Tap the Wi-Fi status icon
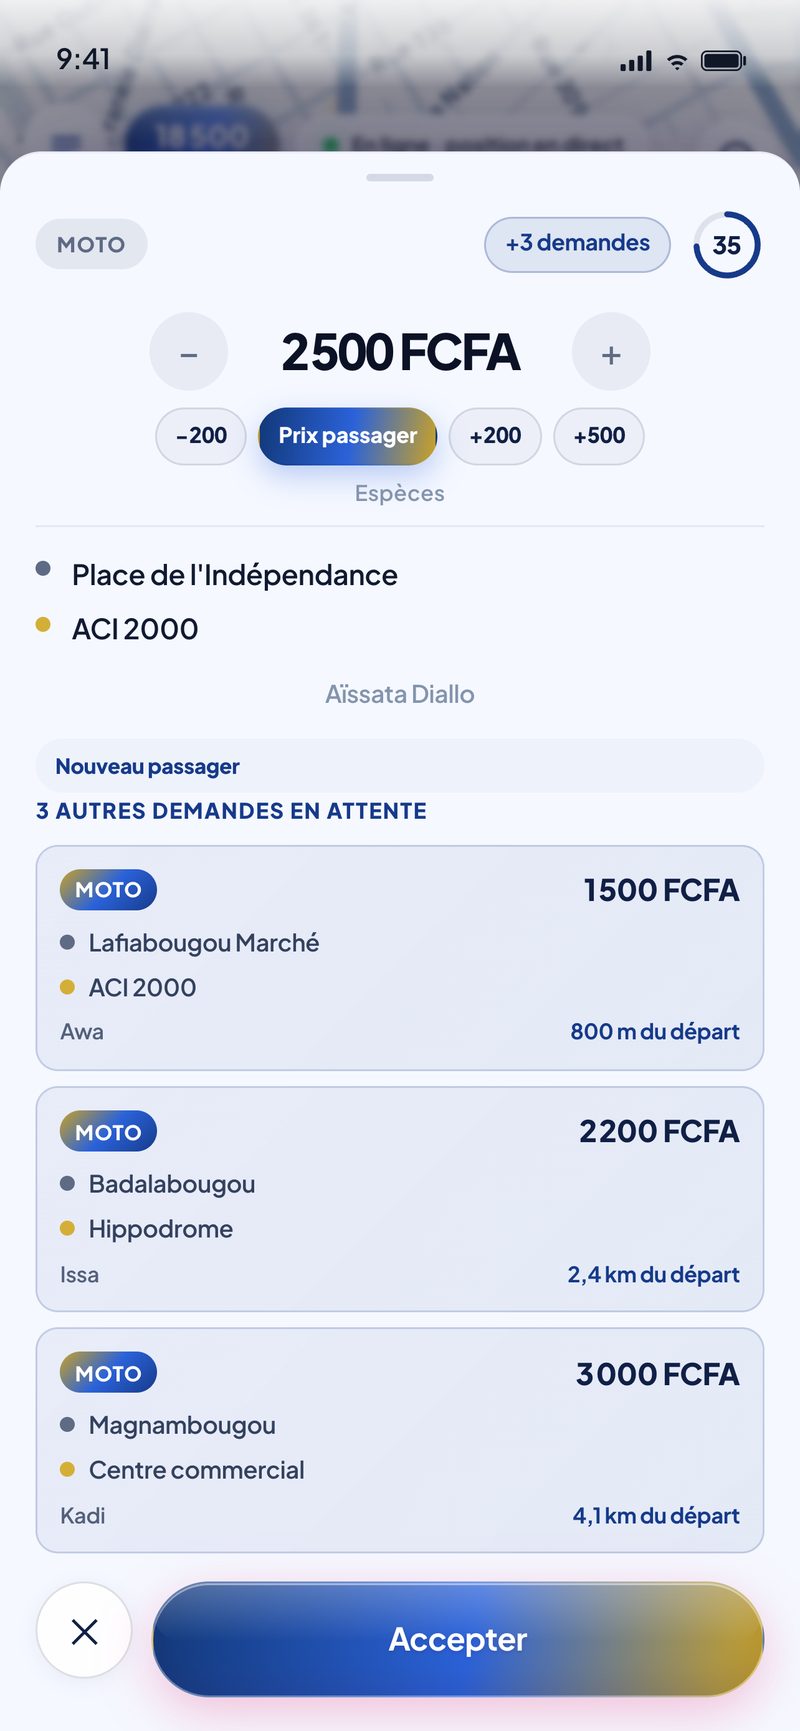Viewport: 800px width, 1731px height. (677, 61)
